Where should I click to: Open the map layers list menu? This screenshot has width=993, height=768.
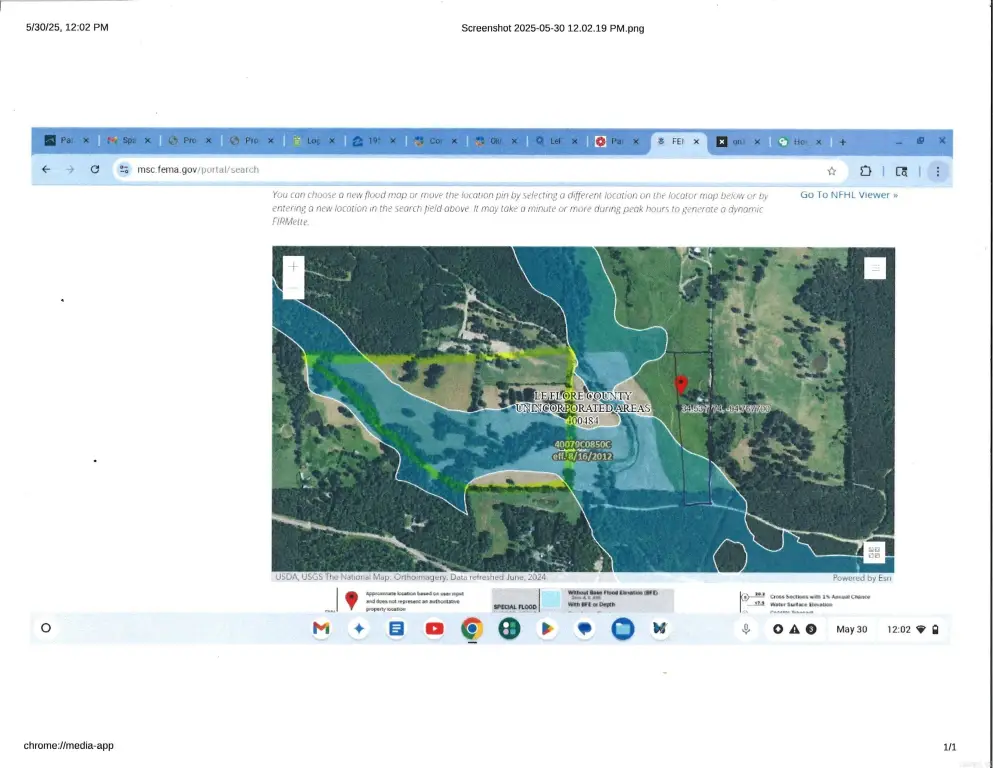coord(874,268)
